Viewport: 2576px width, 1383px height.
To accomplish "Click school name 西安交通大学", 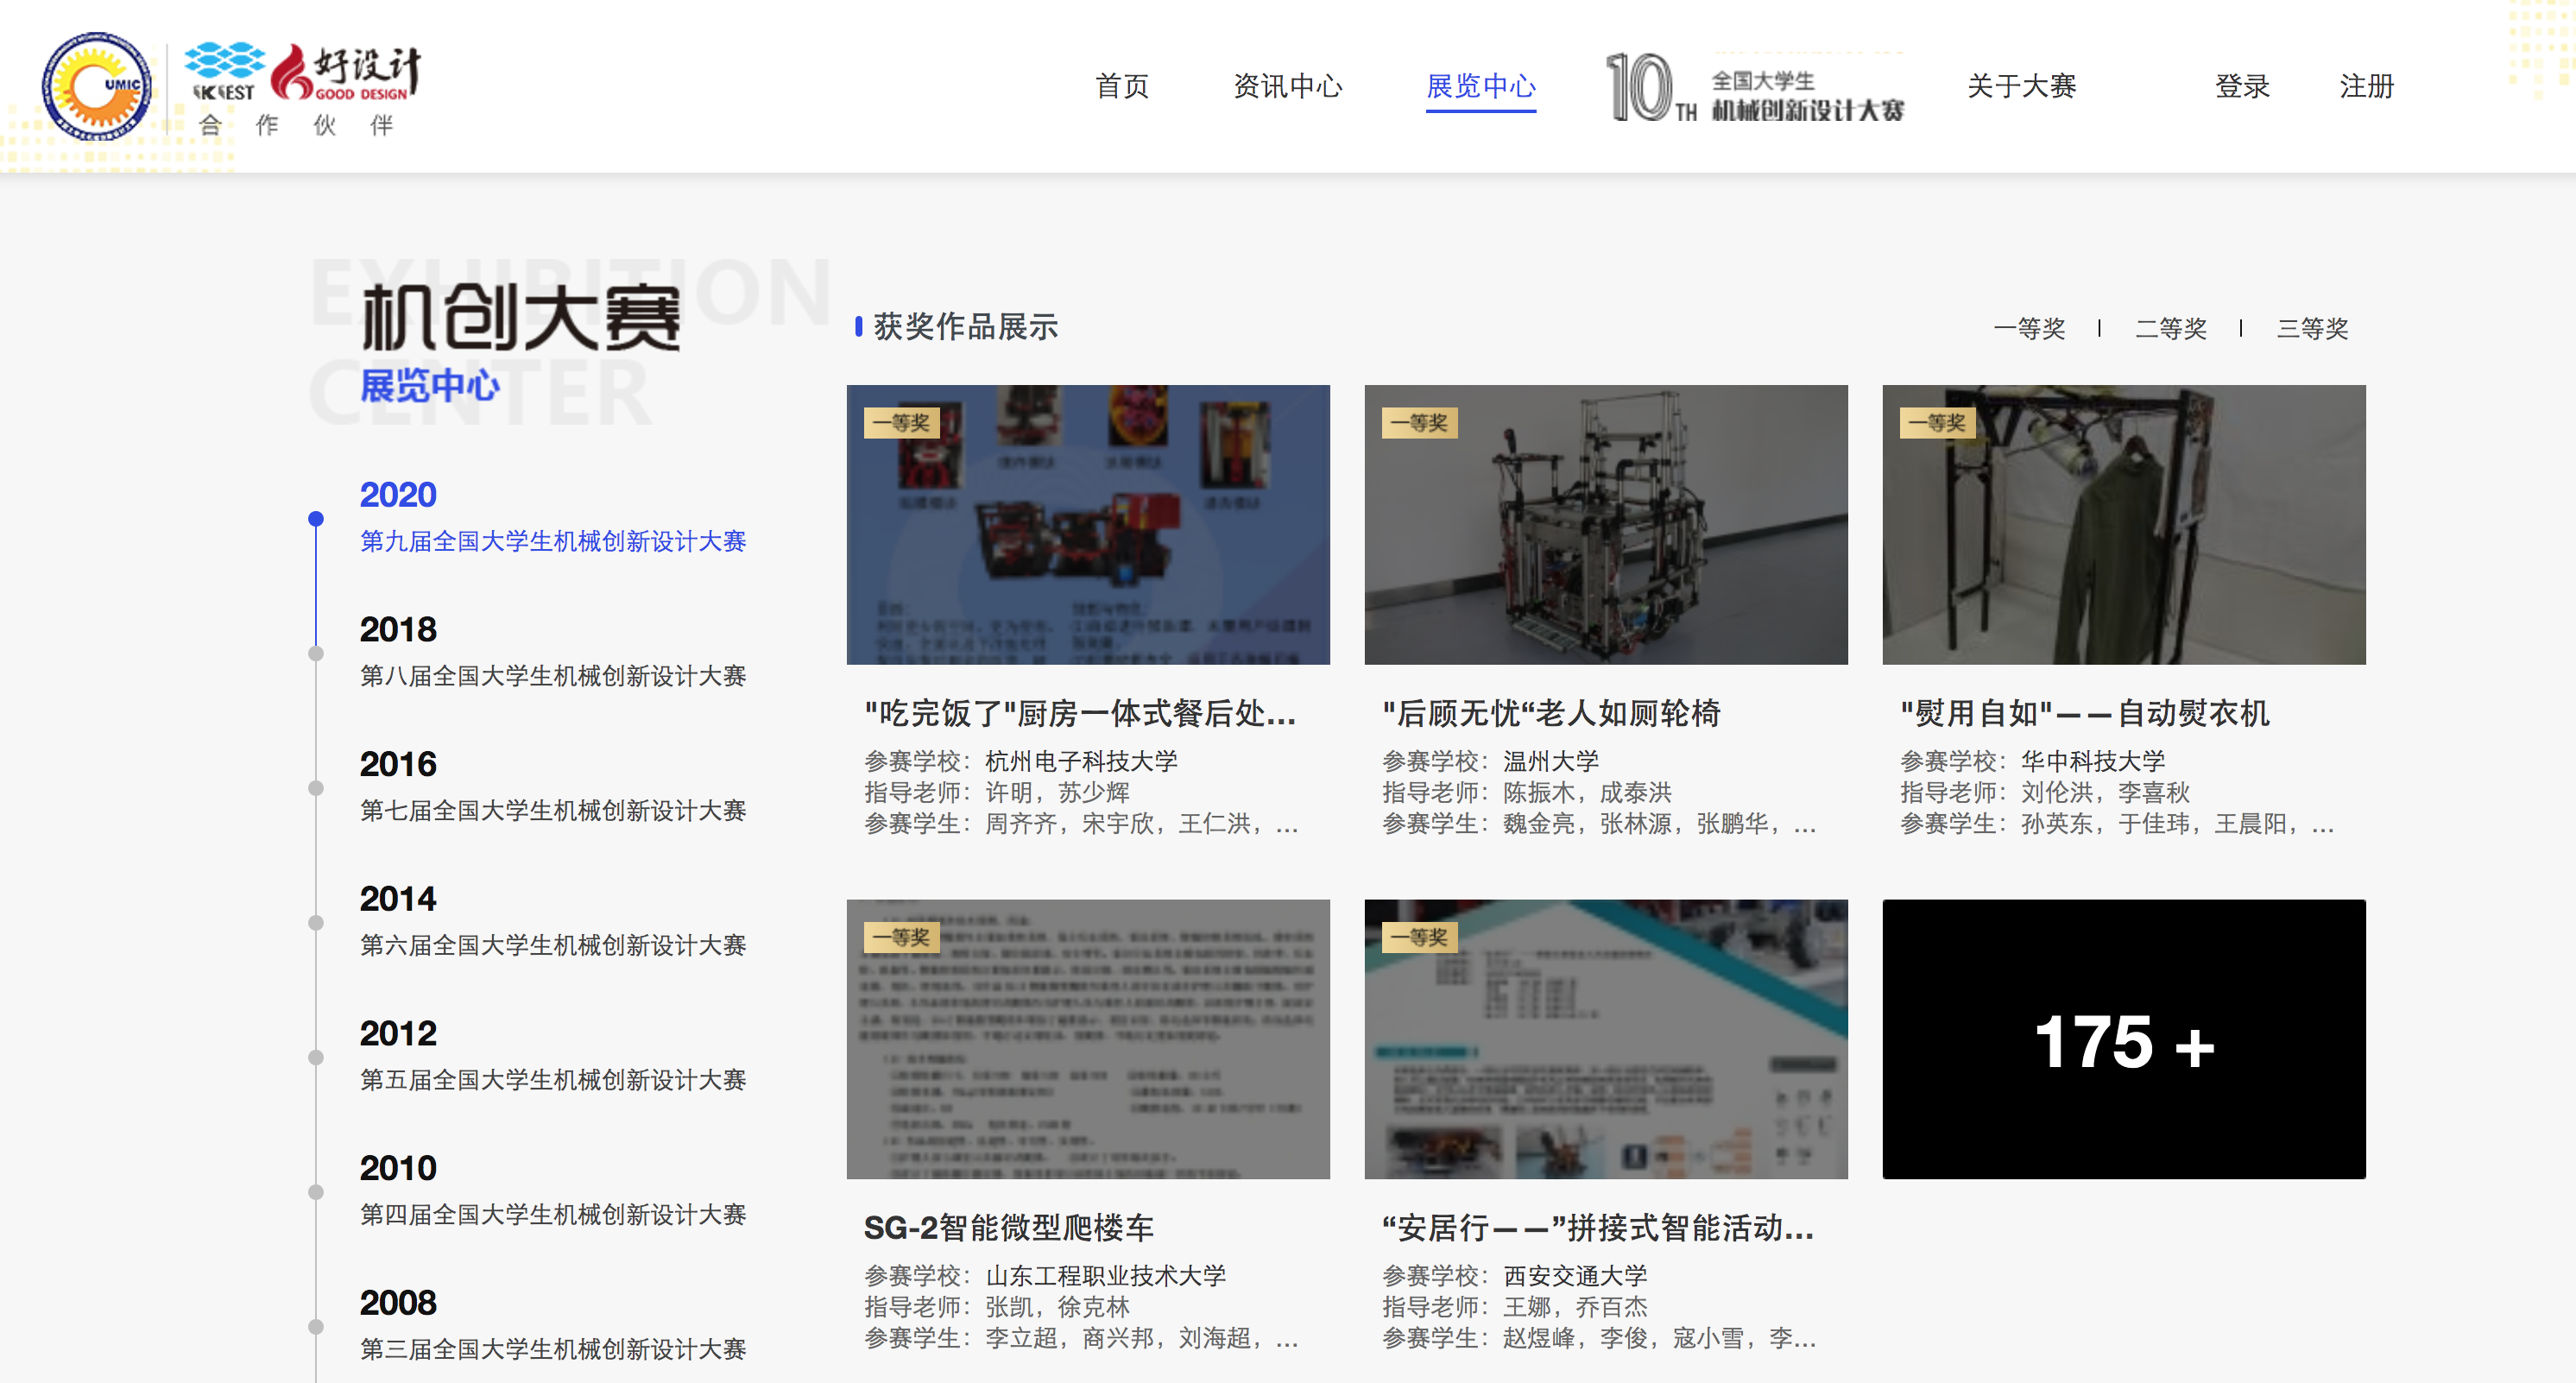I will tap(1575, 1276).
